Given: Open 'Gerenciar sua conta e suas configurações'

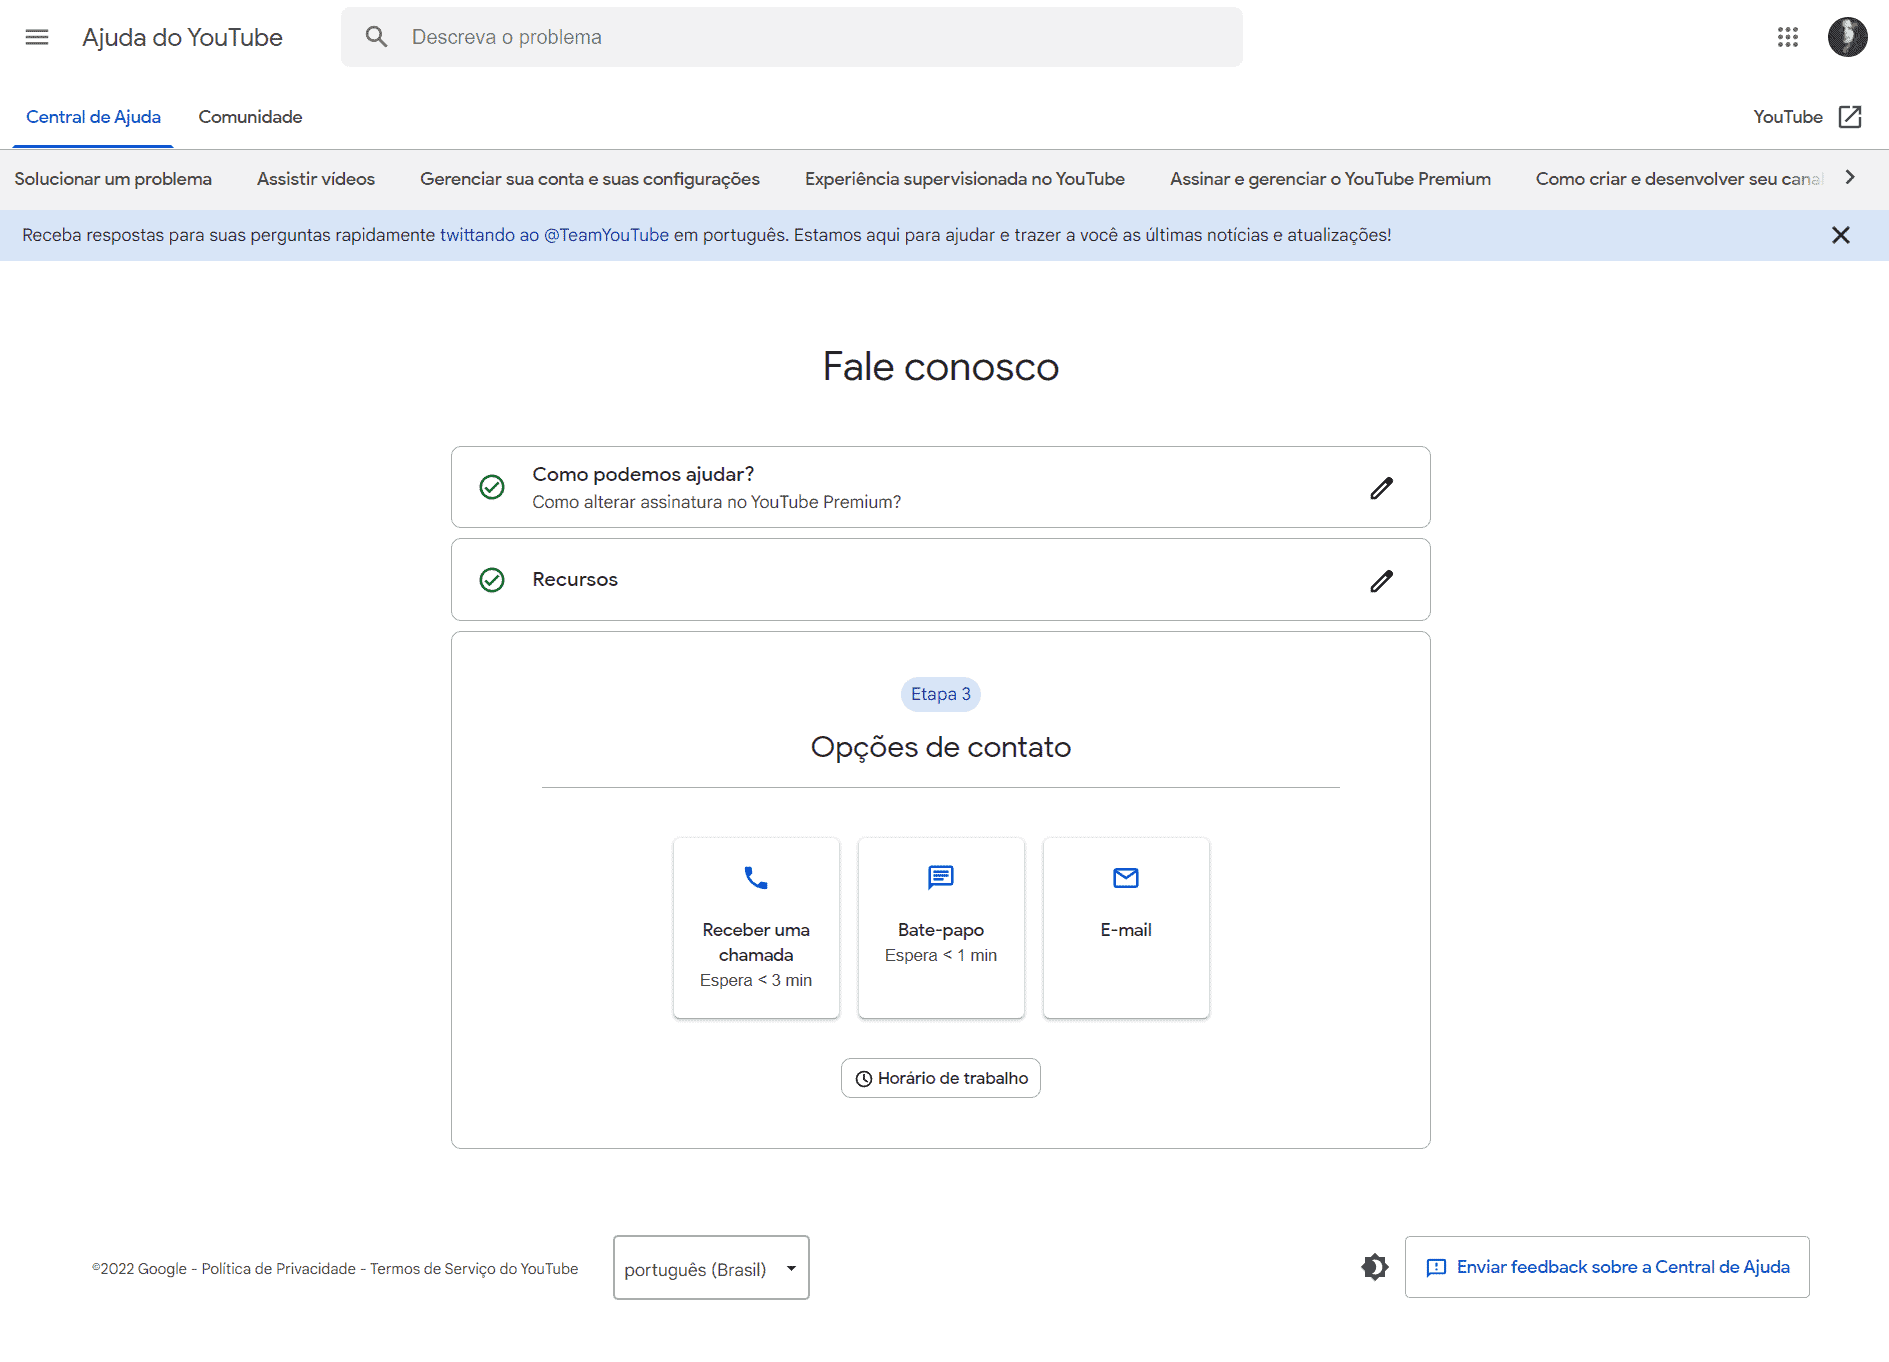Looking at the screenshot, I should pyautogui.click(x=590, y=179).
